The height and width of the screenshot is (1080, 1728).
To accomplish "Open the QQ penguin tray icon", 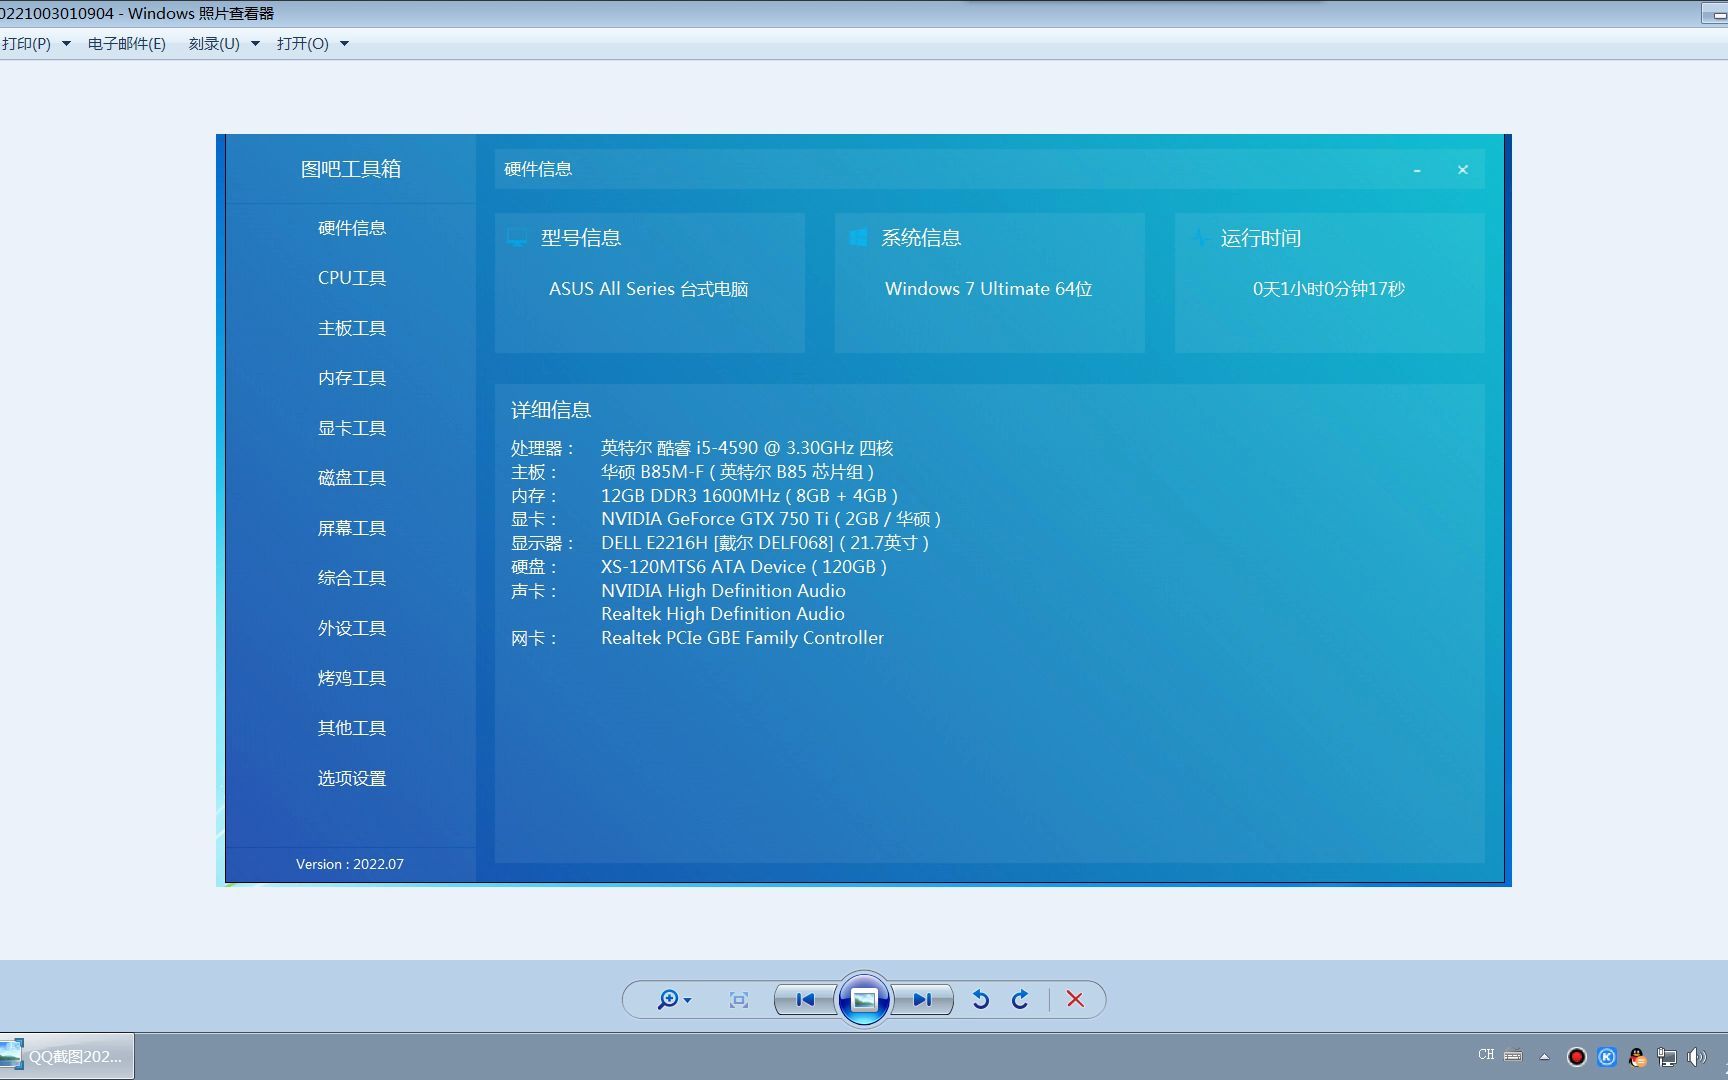I will (1637, 1056).
